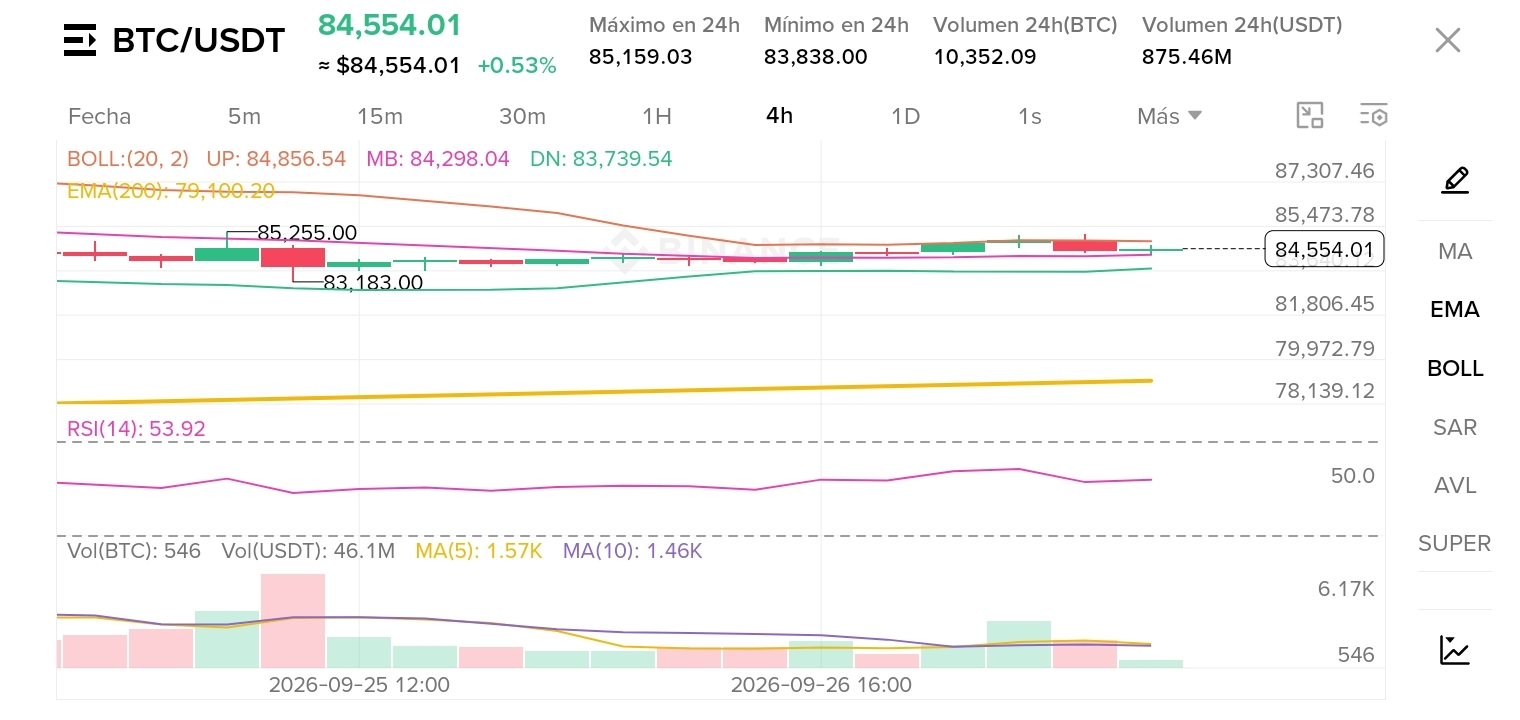The image size is (1520, 720).
Task: Disable the BOLL indicator
Action: [1455, 368]
